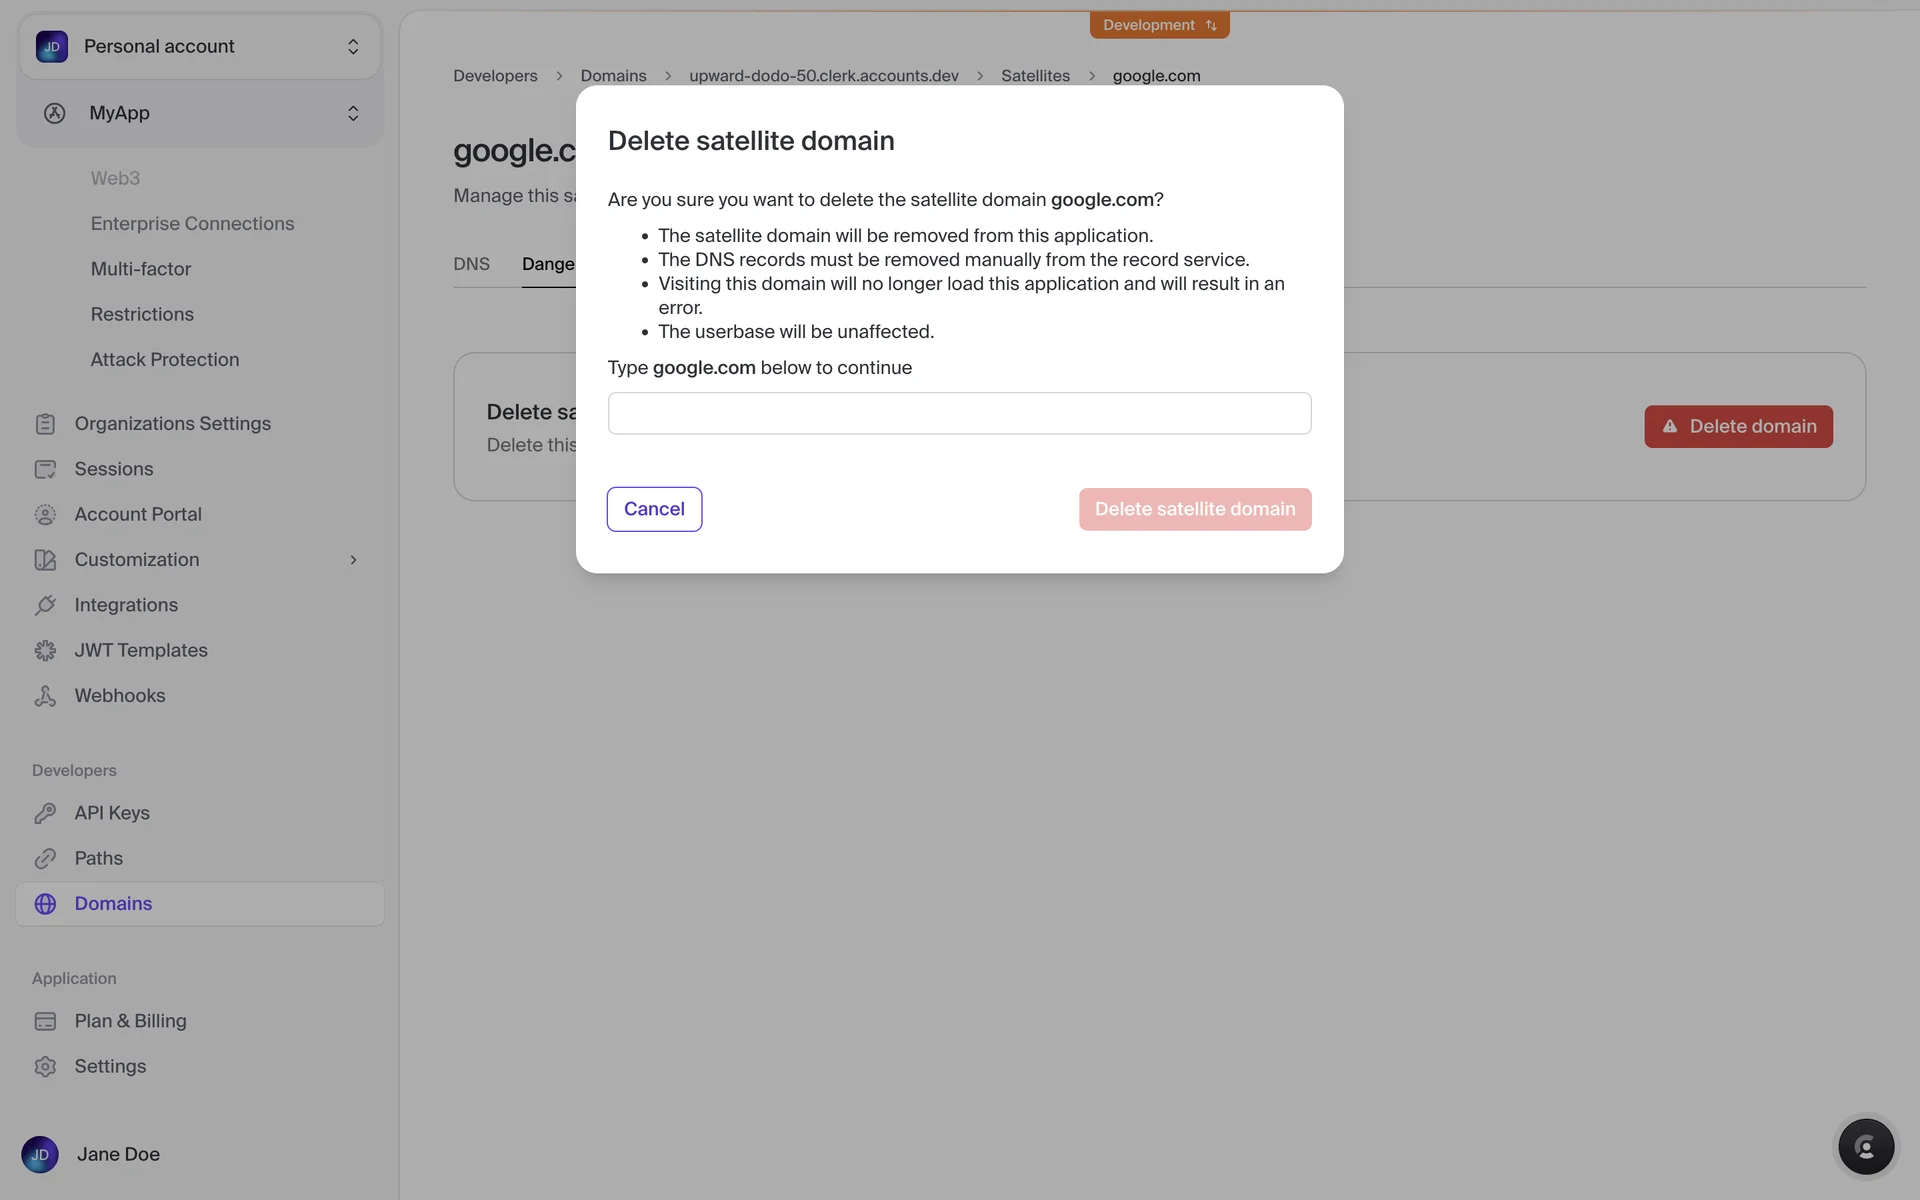Switch the Development environment selector

coord(1159,25)
